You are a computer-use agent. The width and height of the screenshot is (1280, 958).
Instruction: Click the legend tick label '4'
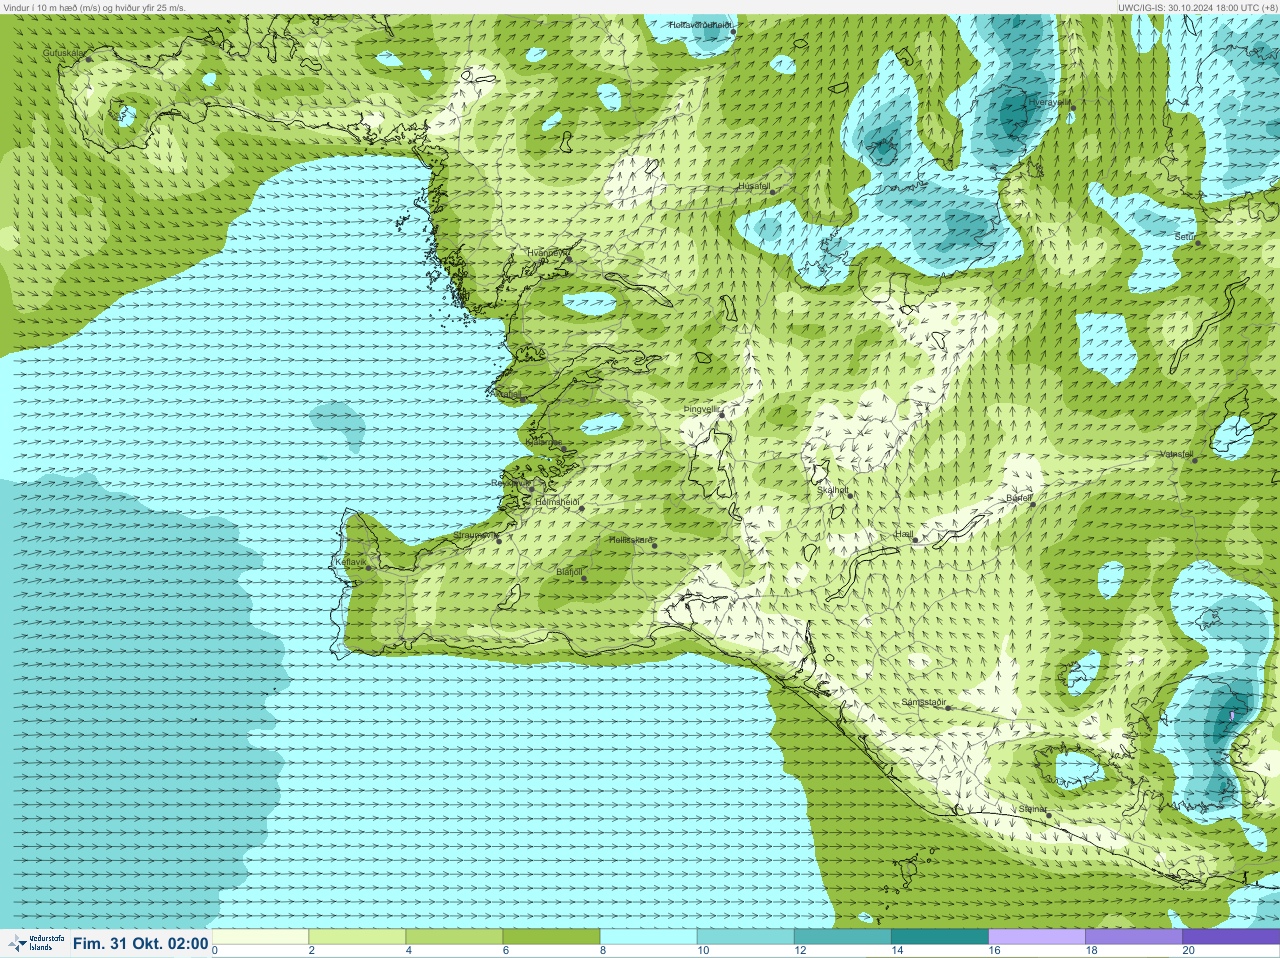[408, 951]
